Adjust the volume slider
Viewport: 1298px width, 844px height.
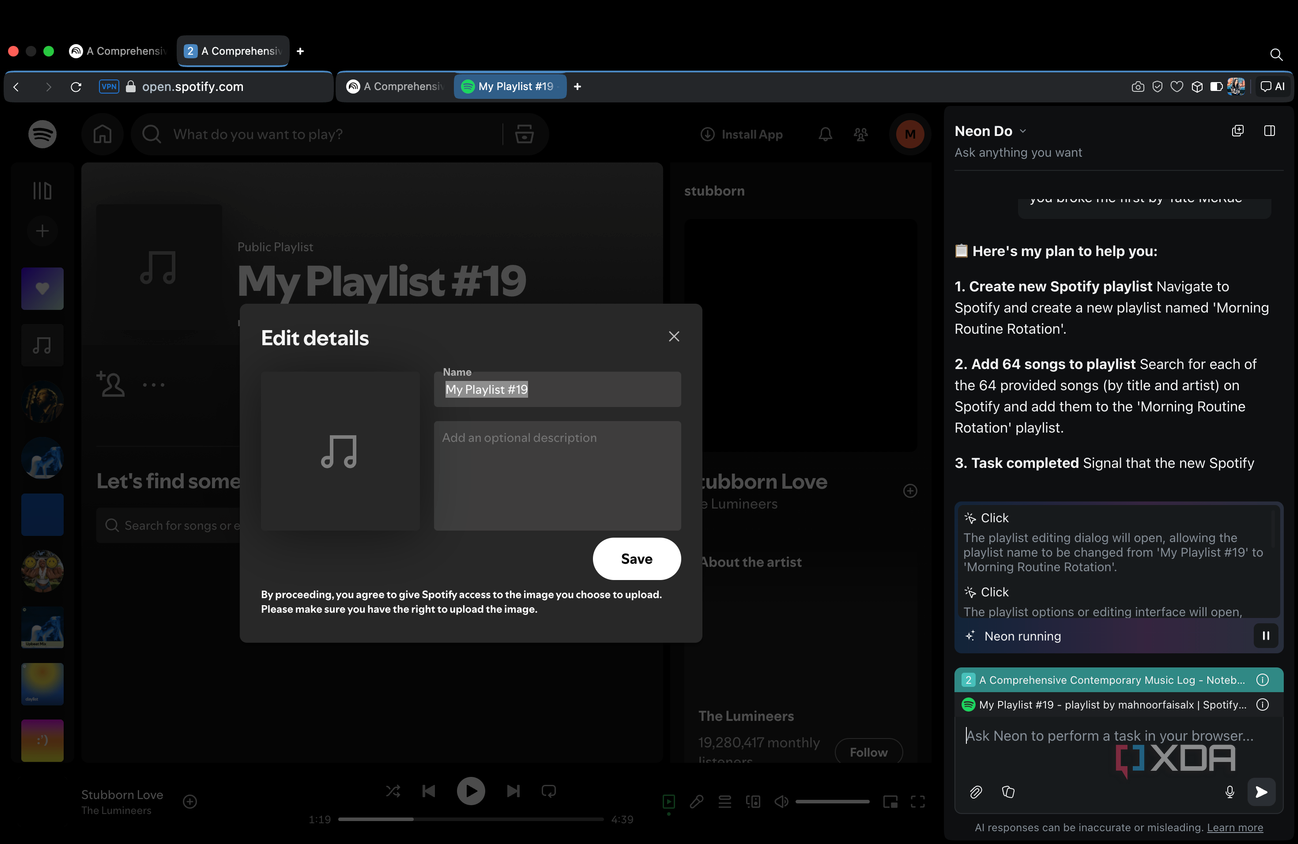[x=832, y=801]
